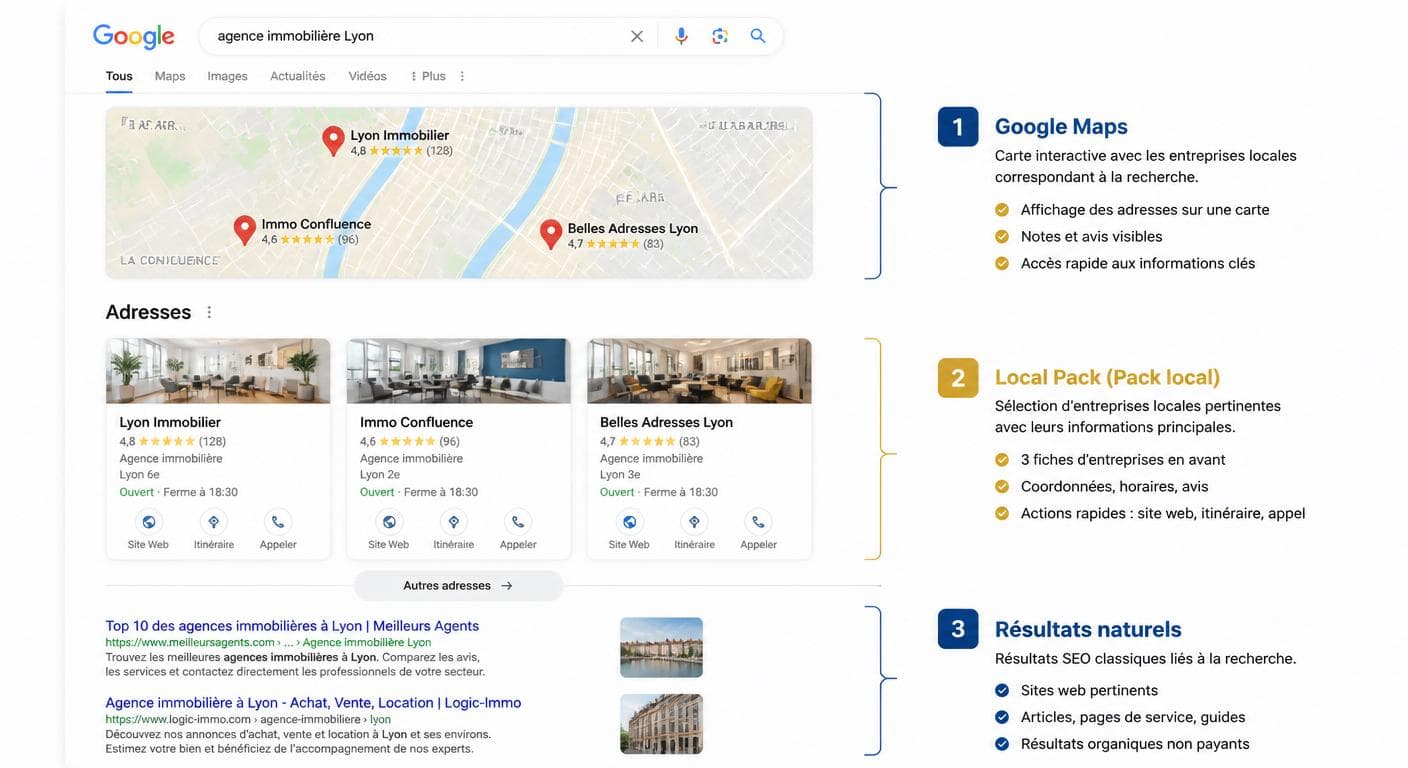The width and height of the screenshot is (1408, 768).
Task: Click the (128) review count in Lyon Immobilier card
Action: 212,441
